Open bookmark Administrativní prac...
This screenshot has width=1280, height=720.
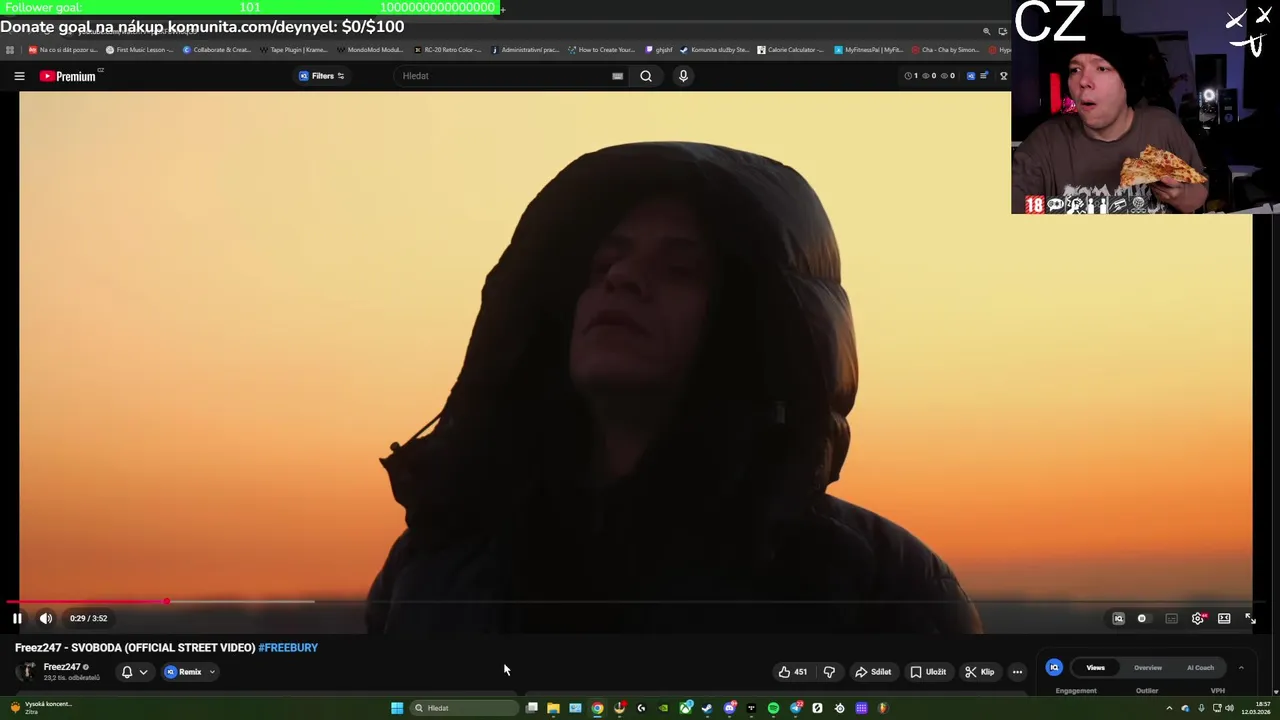524,50
